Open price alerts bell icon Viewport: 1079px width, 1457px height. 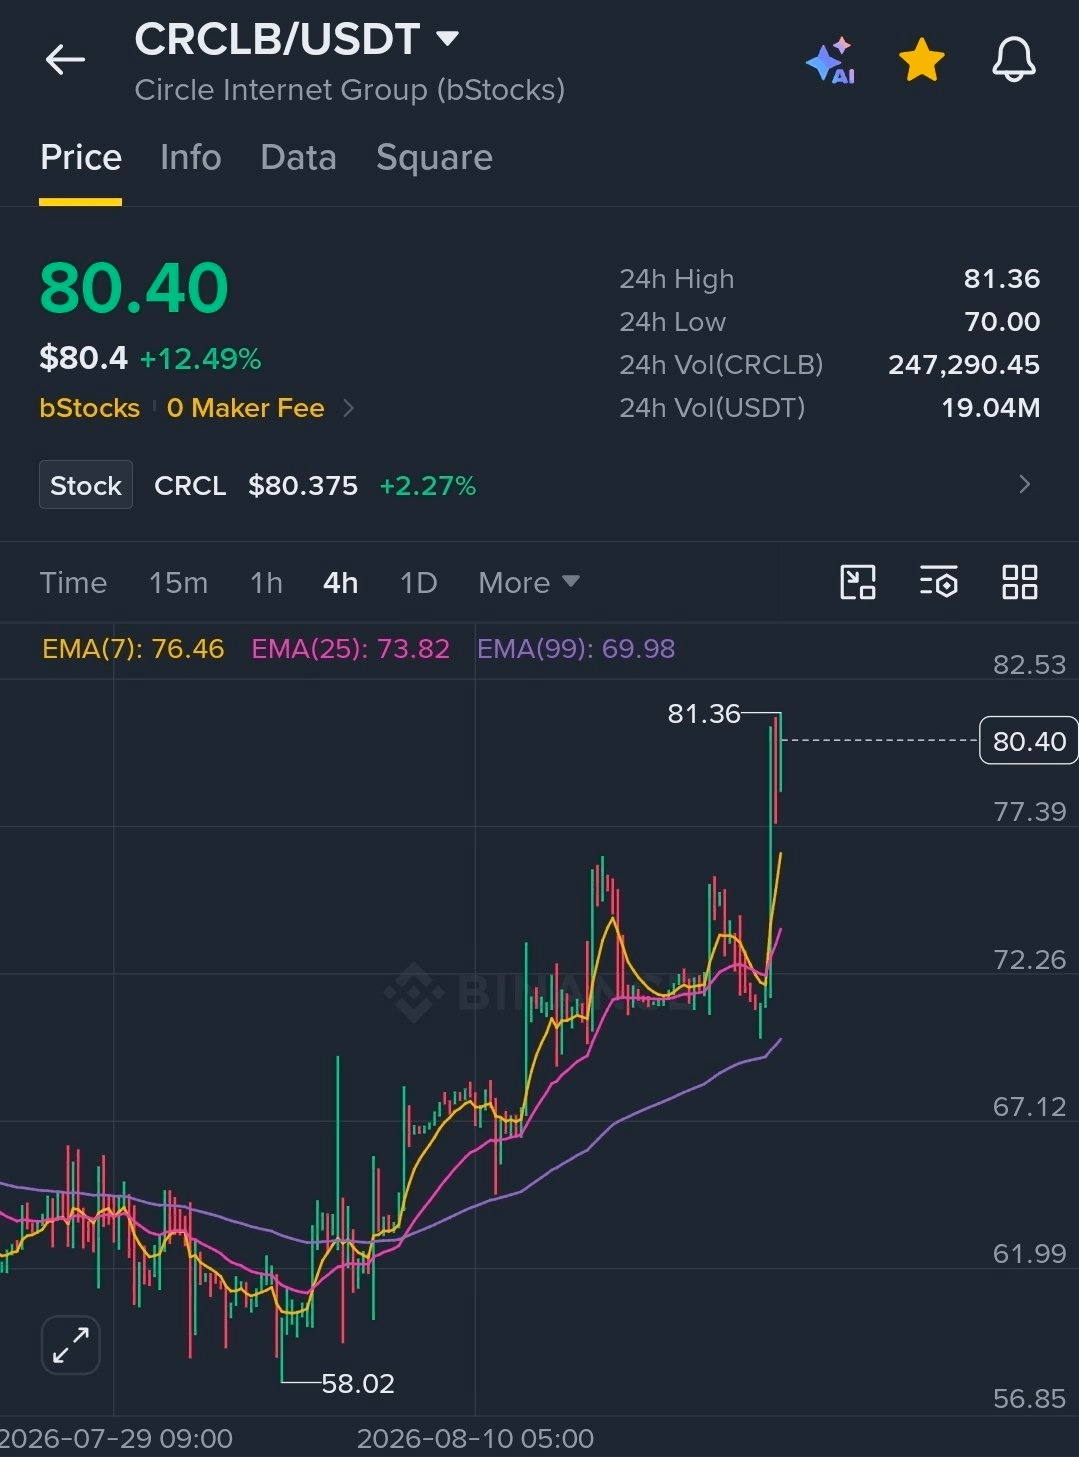pos(1013,60)
